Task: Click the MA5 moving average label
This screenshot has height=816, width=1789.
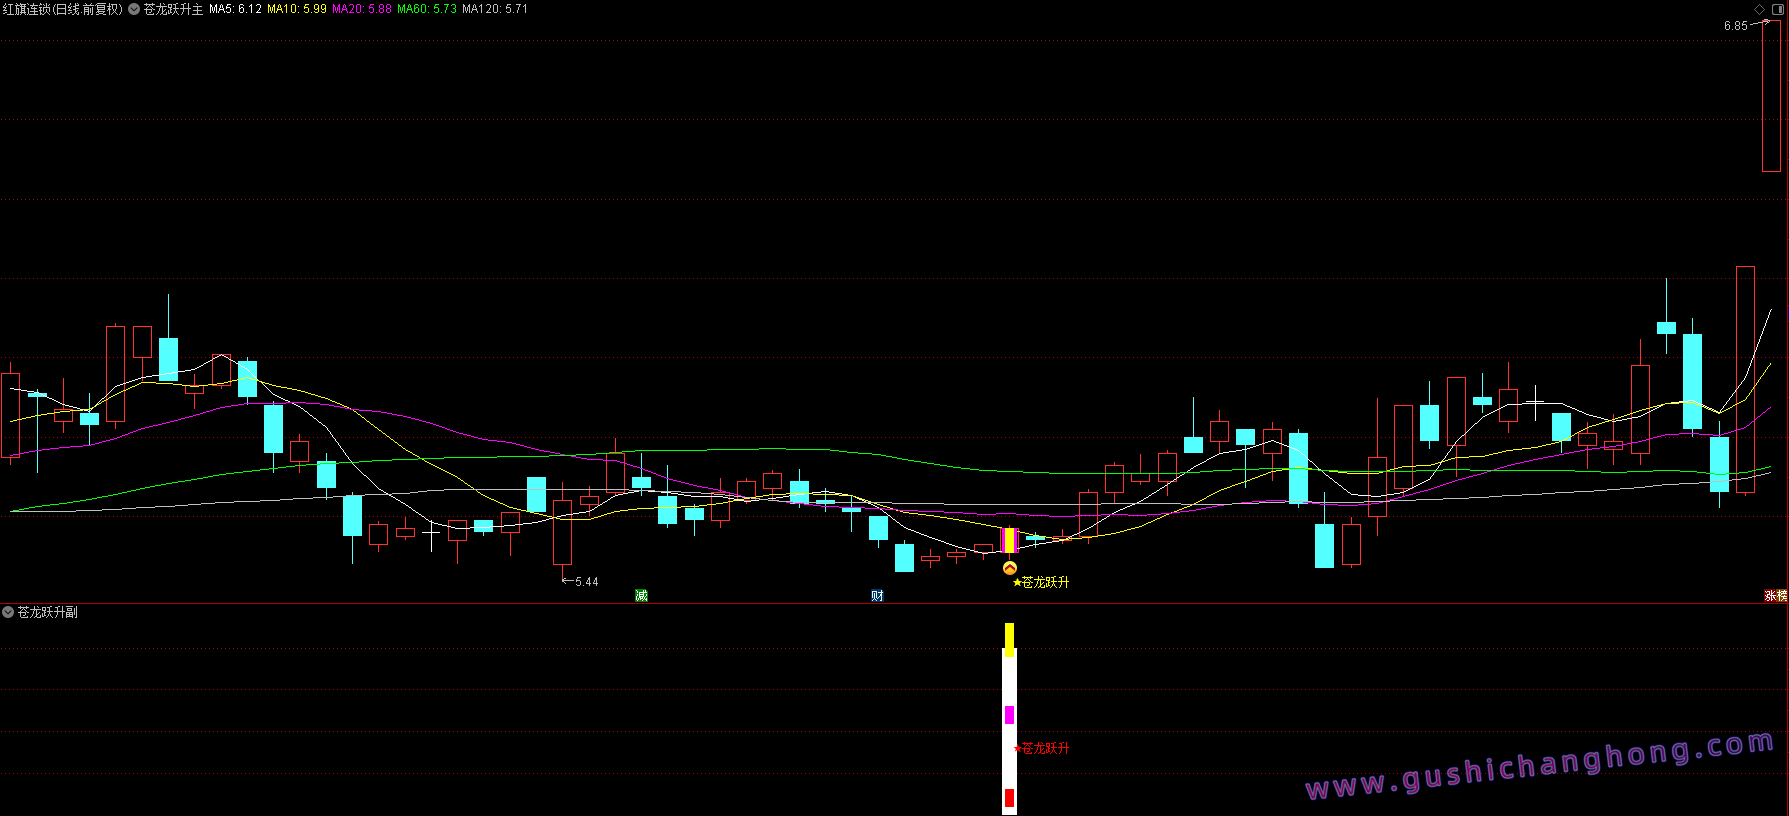Action: pos(235,9)
